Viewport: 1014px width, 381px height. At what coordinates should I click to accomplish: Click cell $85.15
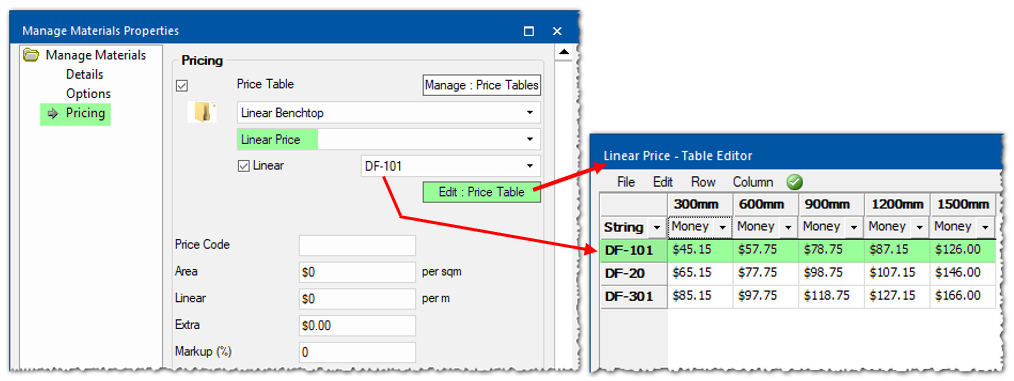pos(700,297)
